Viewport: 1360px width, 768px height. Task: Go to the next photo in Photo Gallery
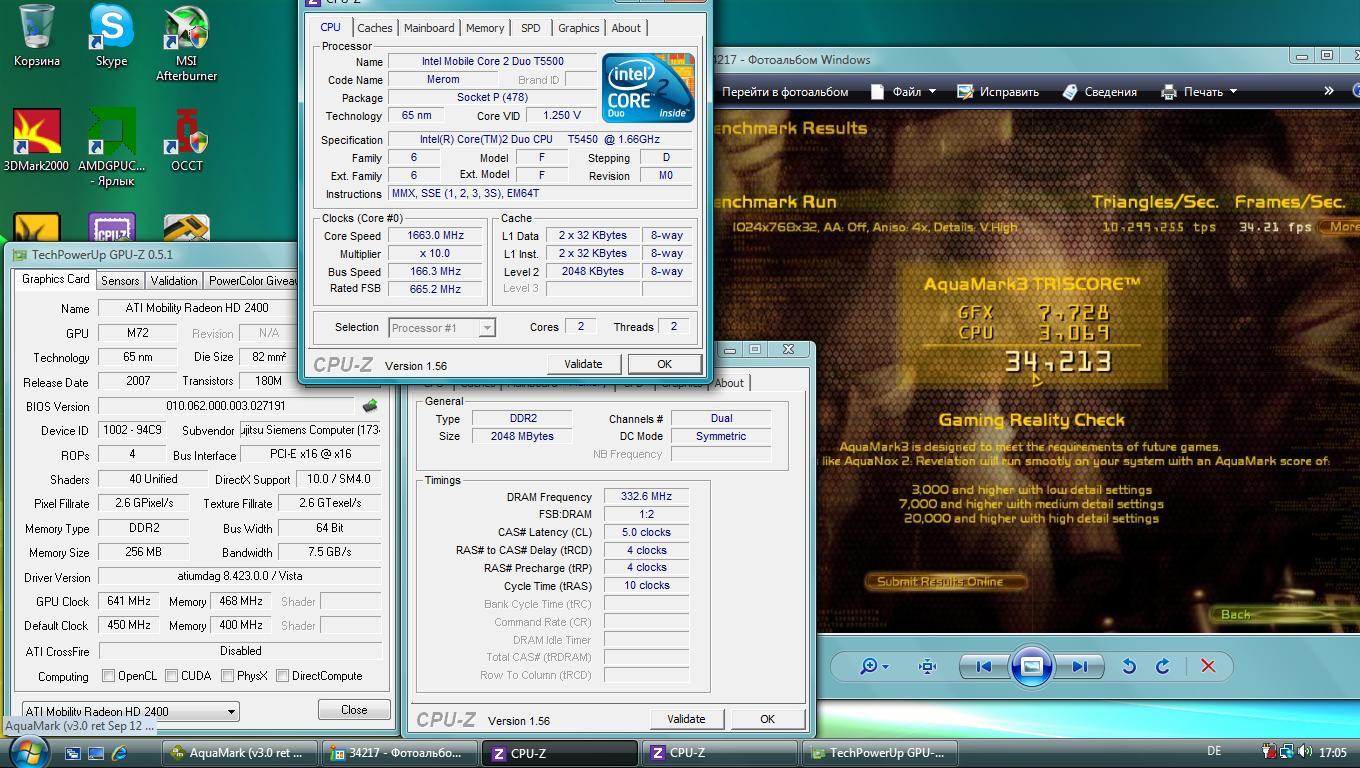coord(1080,666)
